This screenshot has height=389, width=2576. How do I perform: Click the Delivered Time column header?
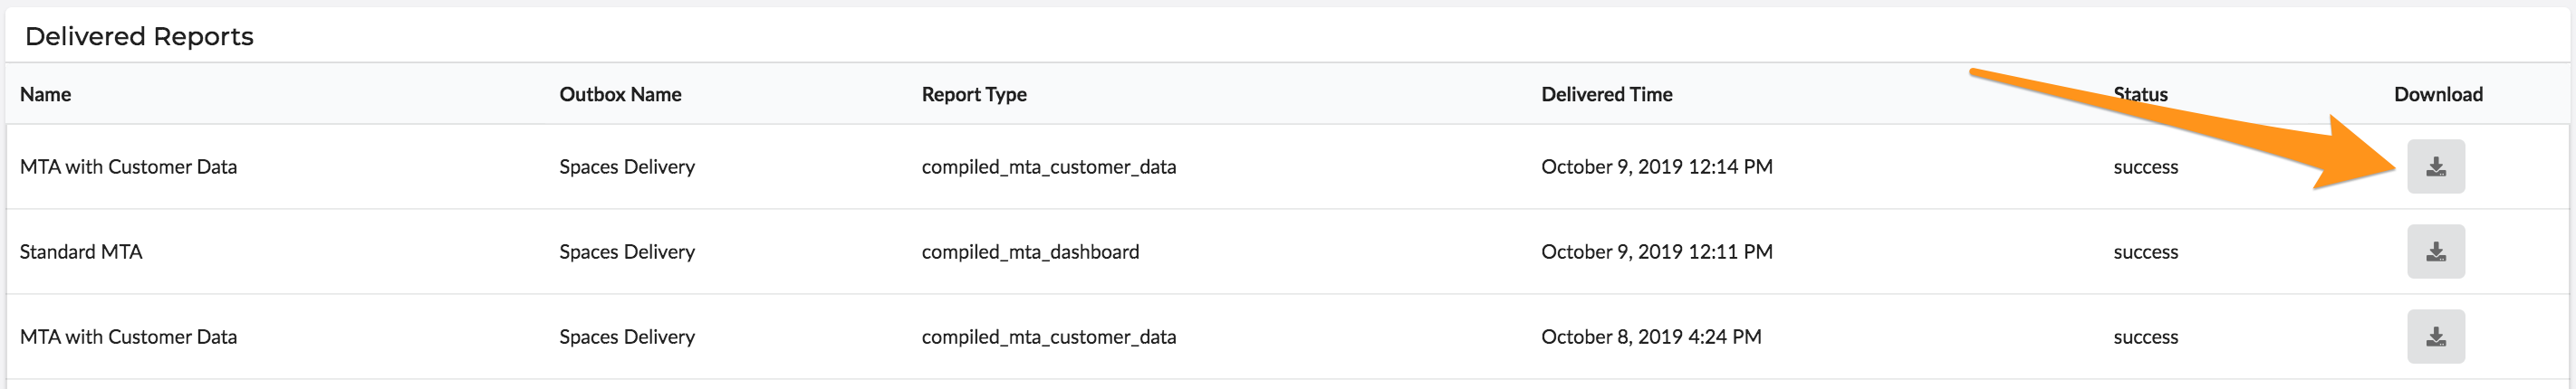[1606, 94]
